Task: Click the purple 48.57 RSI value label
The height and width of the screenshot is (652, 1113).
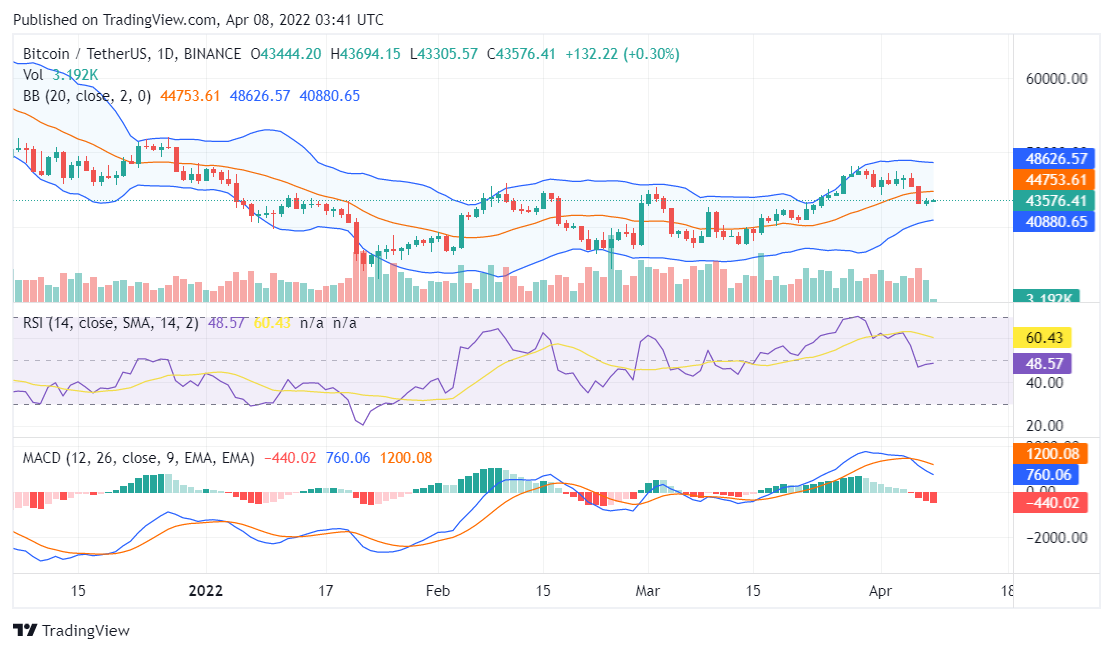Action: [x=1046, y=363]
